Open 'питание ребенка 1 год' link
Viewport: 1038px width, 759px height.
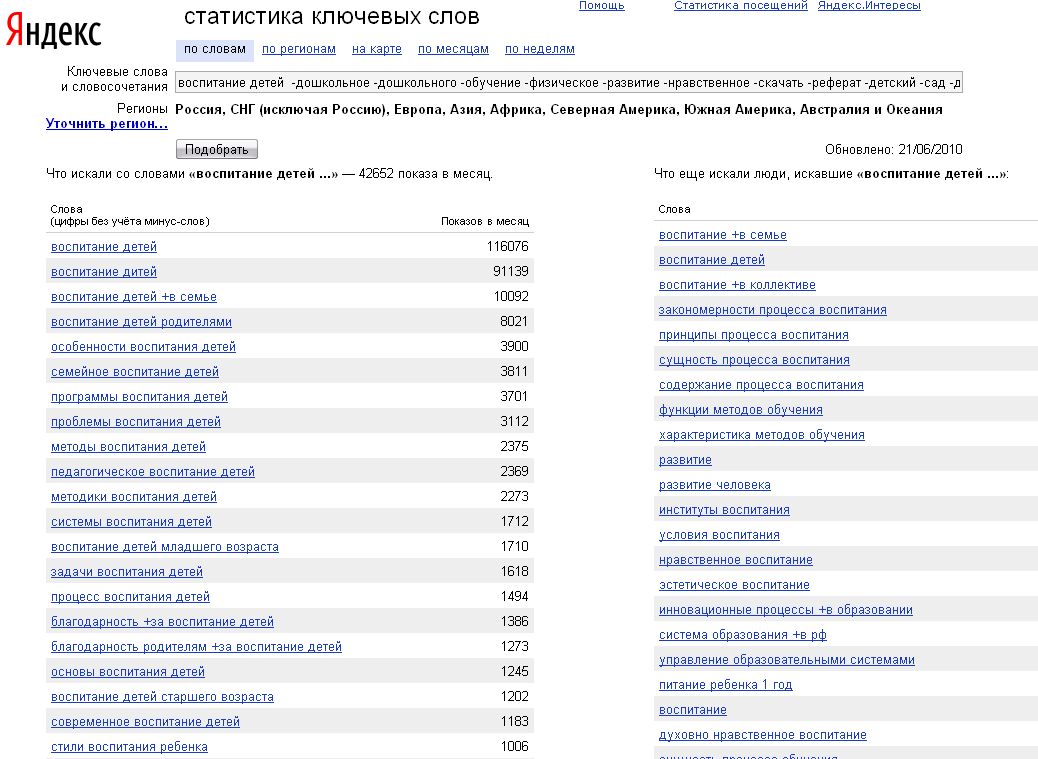click(x=725, y=685)
